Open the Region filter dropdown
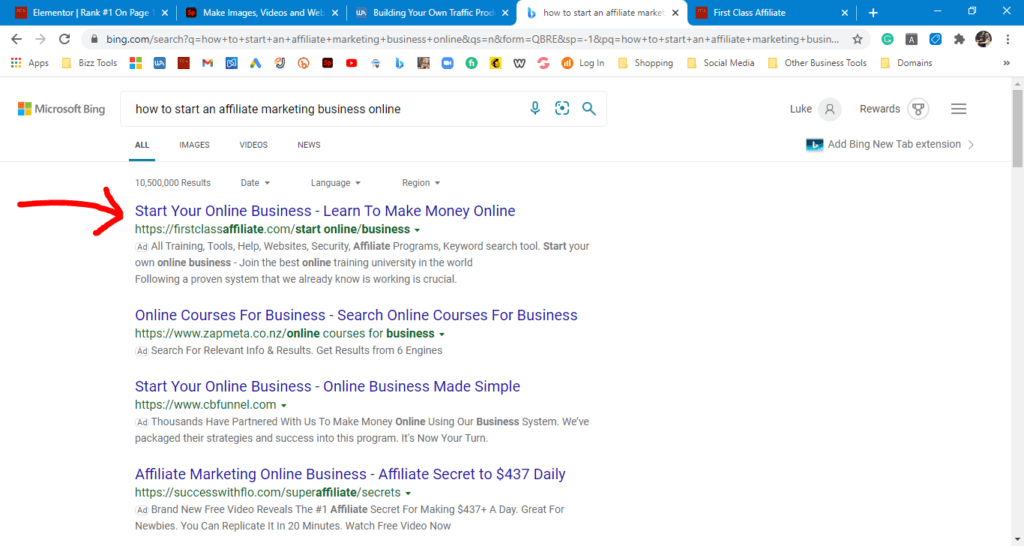The height and width of the screenshot is (546, 1024). (x=421, y=183)
